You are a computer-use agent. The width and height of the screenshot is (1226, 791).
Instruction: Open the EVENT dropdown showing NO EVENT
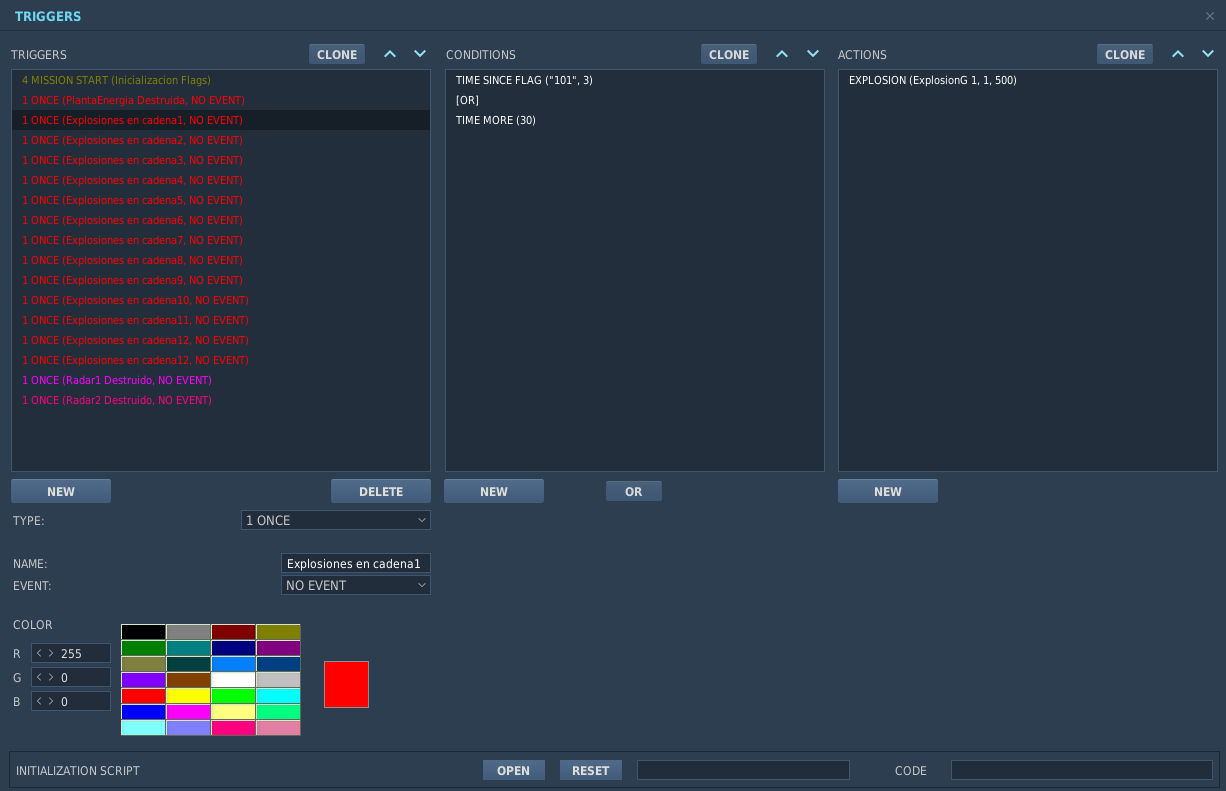point(356,585)
